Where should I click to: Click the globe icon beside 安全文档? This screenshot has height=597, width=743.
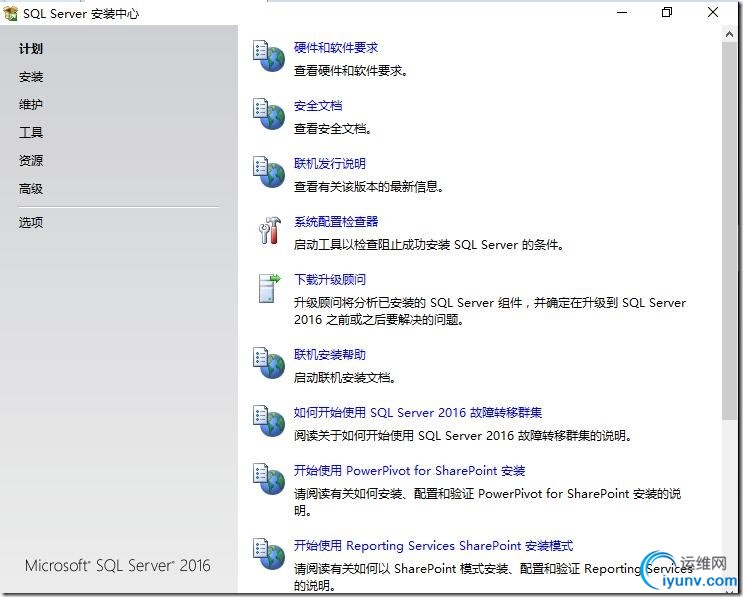269,114
